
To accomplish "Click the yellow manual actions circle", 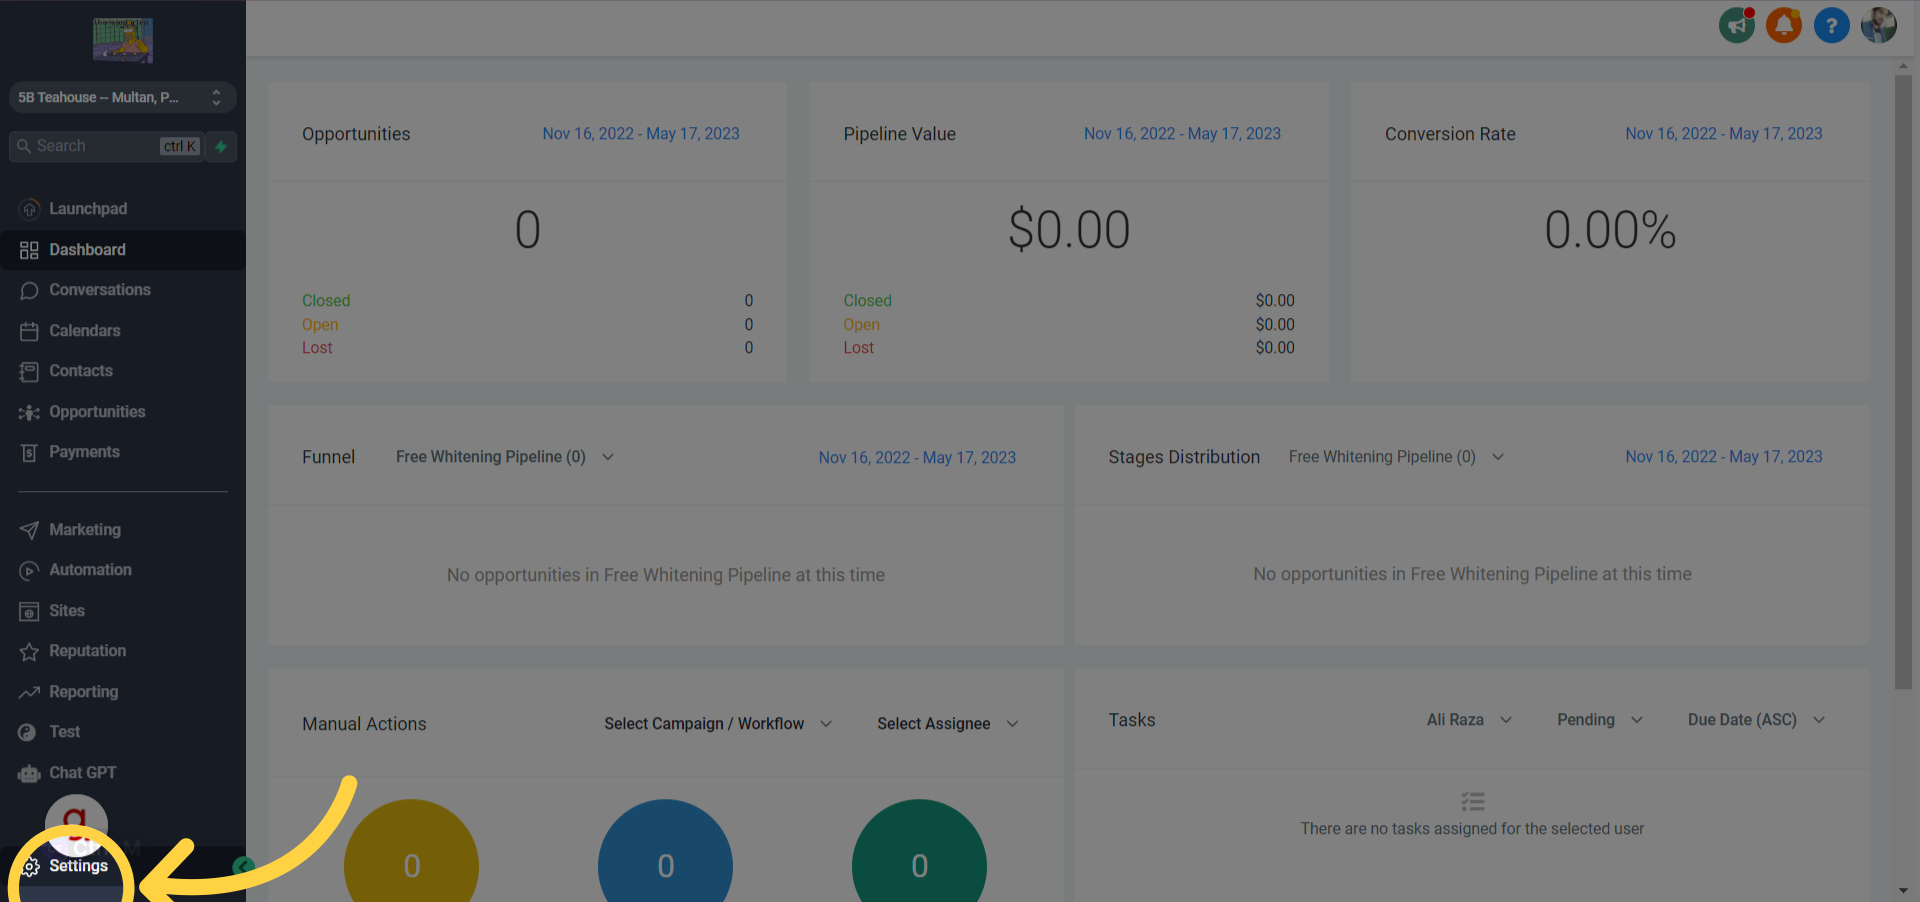I will (411, 851).
